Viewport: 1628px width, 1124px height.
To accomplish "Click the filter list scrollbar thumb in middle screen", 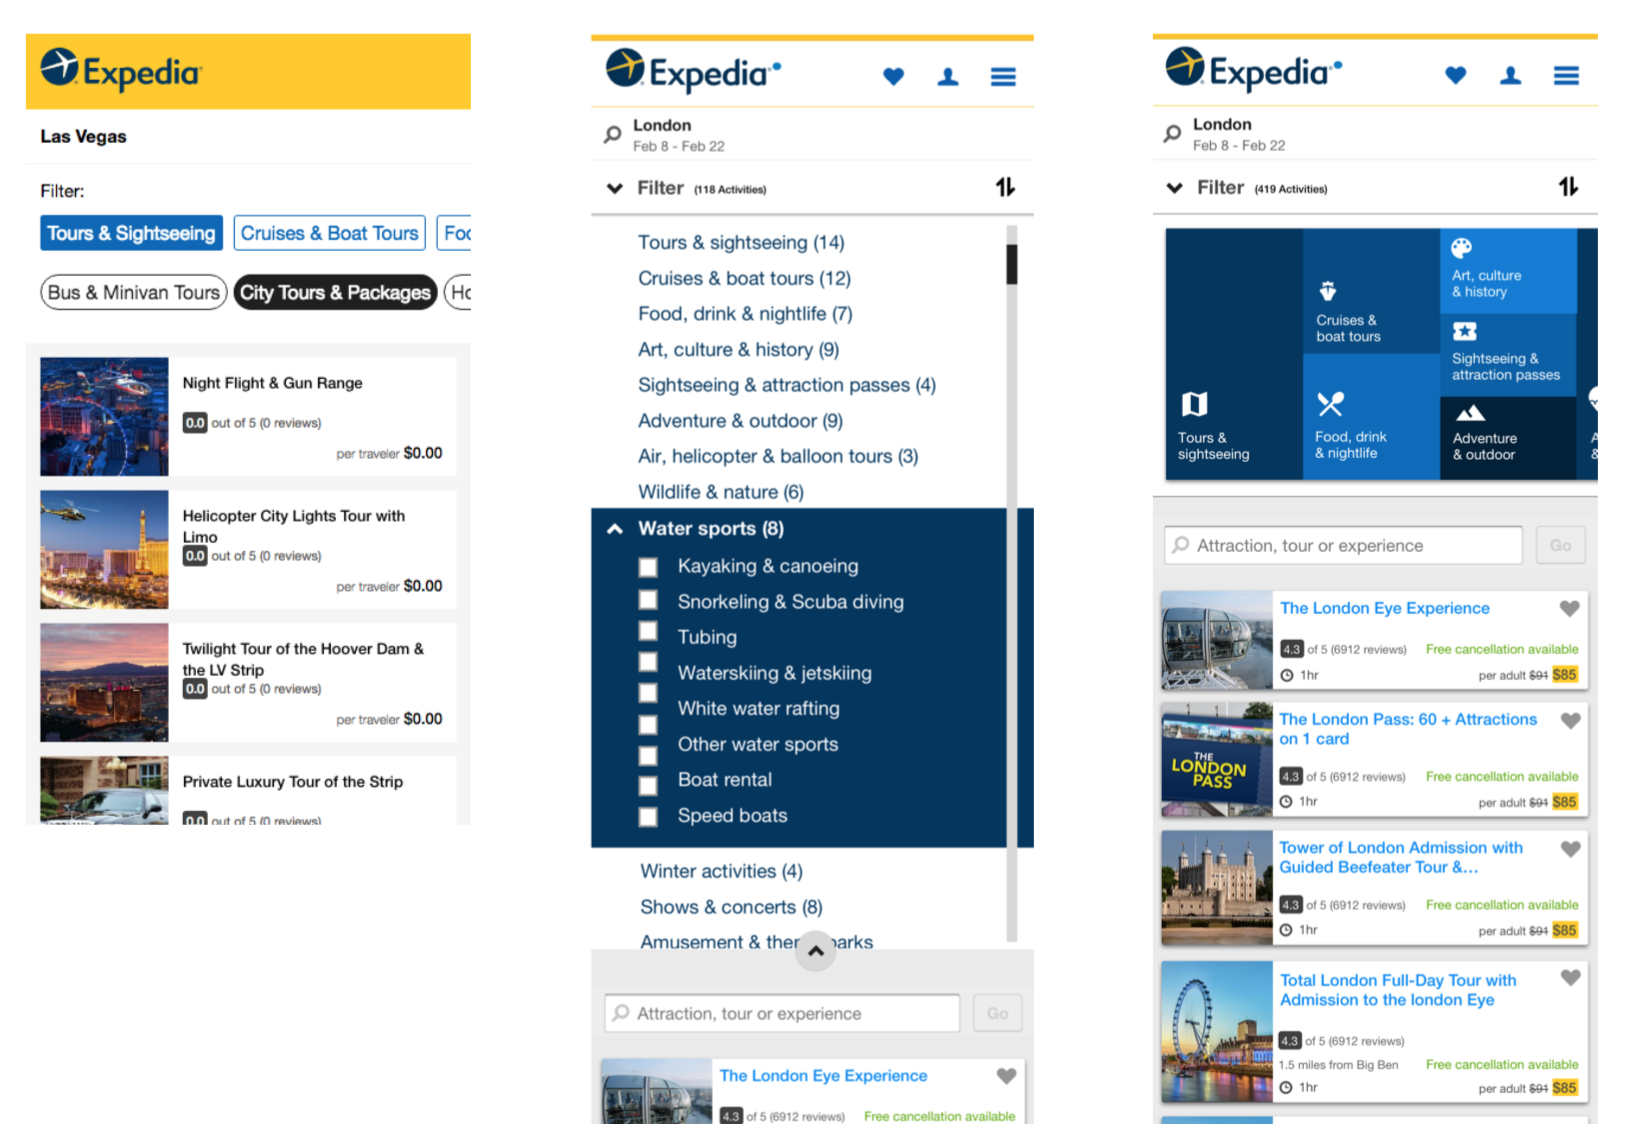I will 1011,264.
